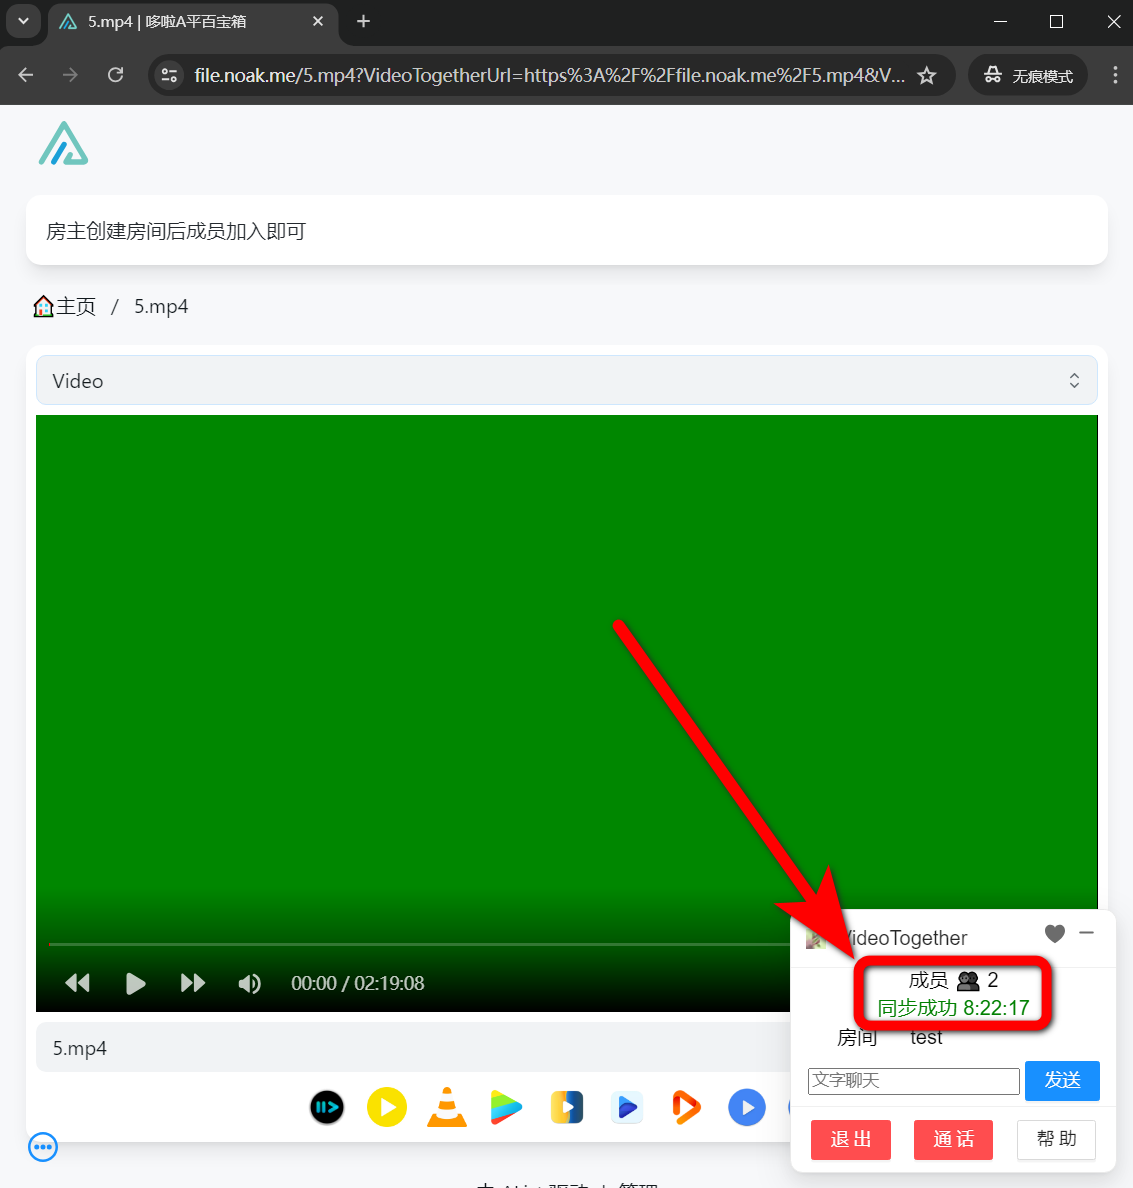The height and width of the screenshot is (1188, 1133).
Task: Open the tab search dropdown arrow
Action: pyautogui.click(x=23, y=21)
